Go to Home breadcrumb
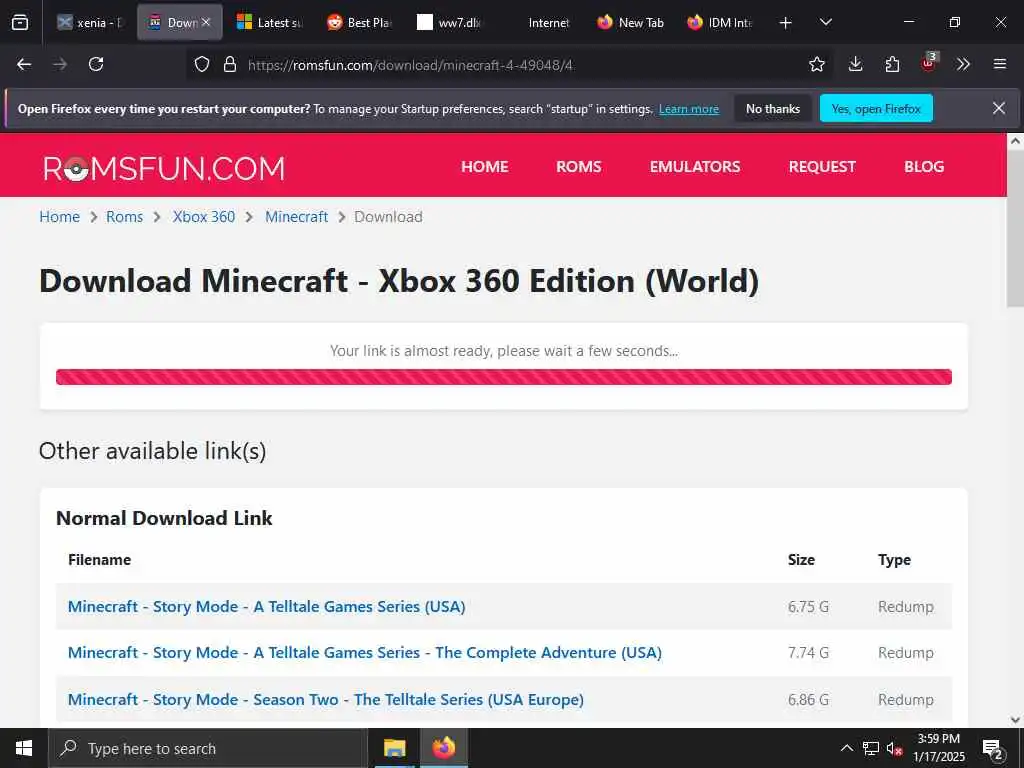 59,217
